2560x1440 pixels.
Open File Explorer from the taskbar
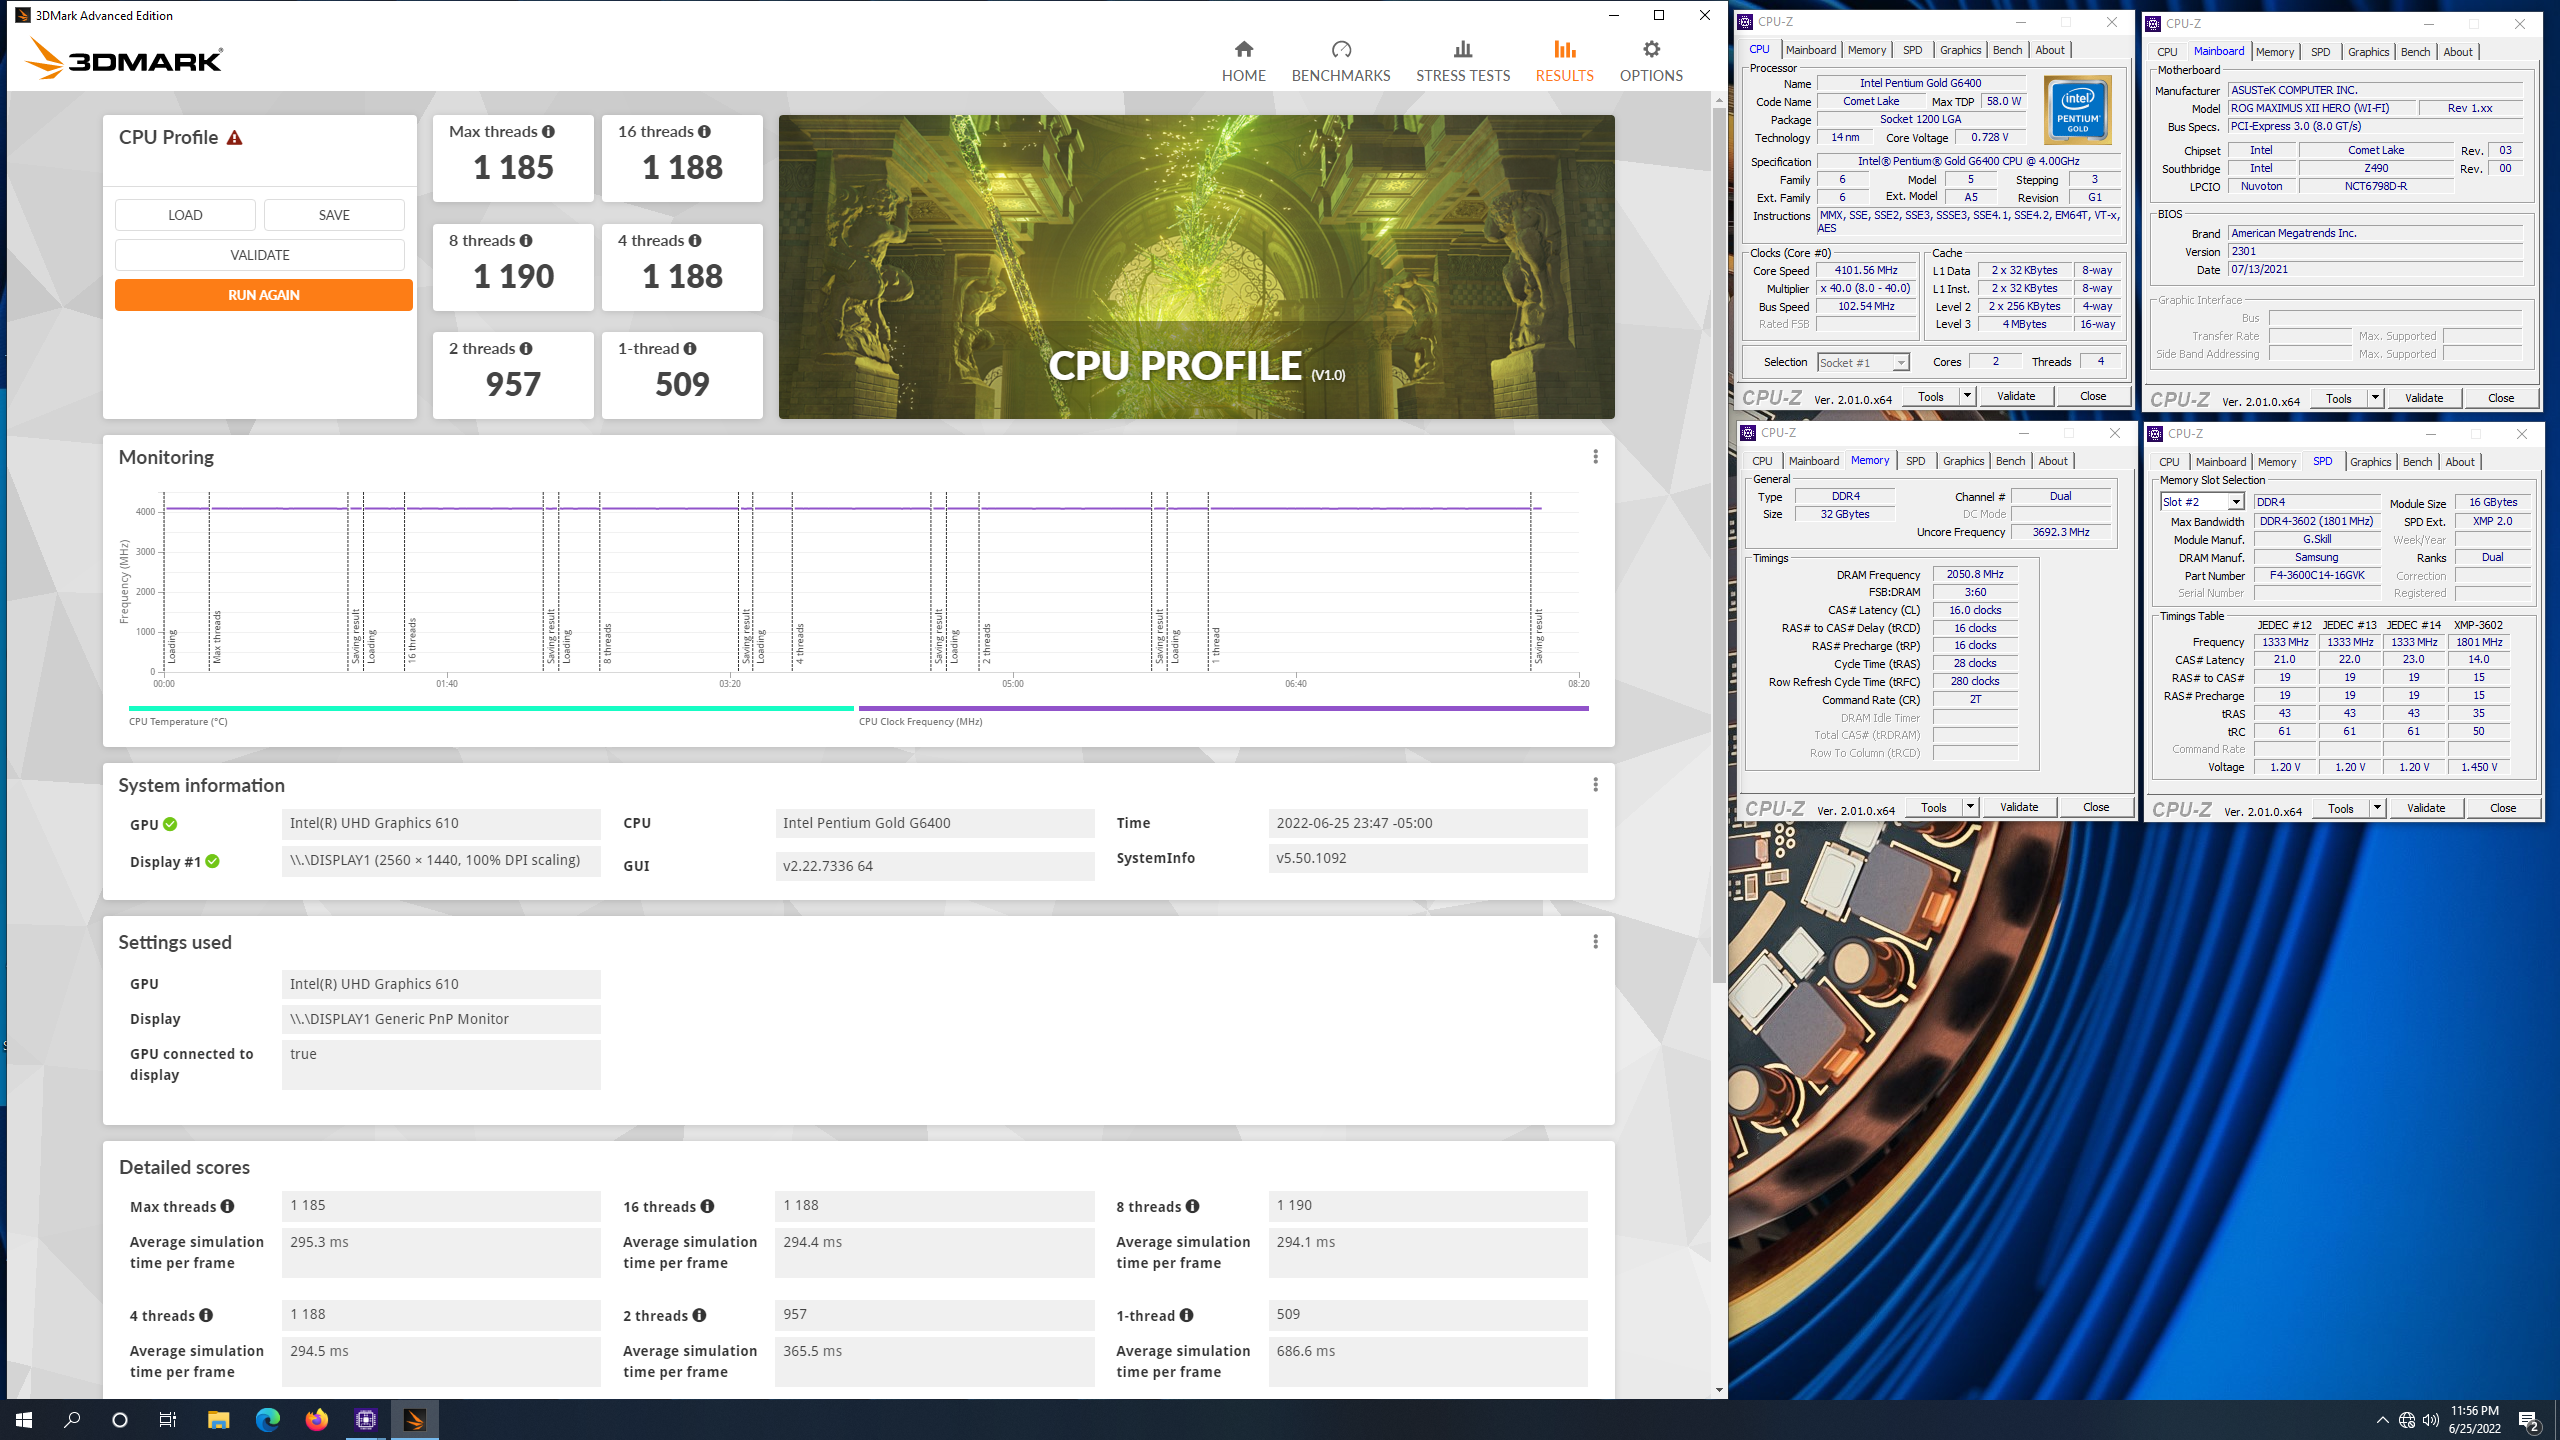click(218, 1420)
